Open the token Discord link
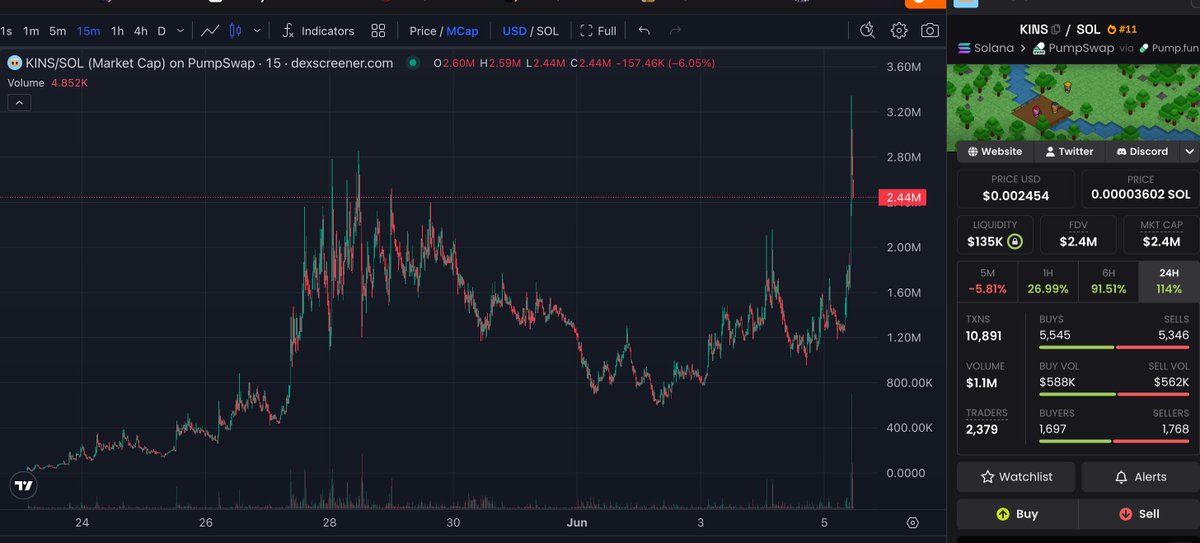The image size is (1200, 543). (x=1141, y=151)
